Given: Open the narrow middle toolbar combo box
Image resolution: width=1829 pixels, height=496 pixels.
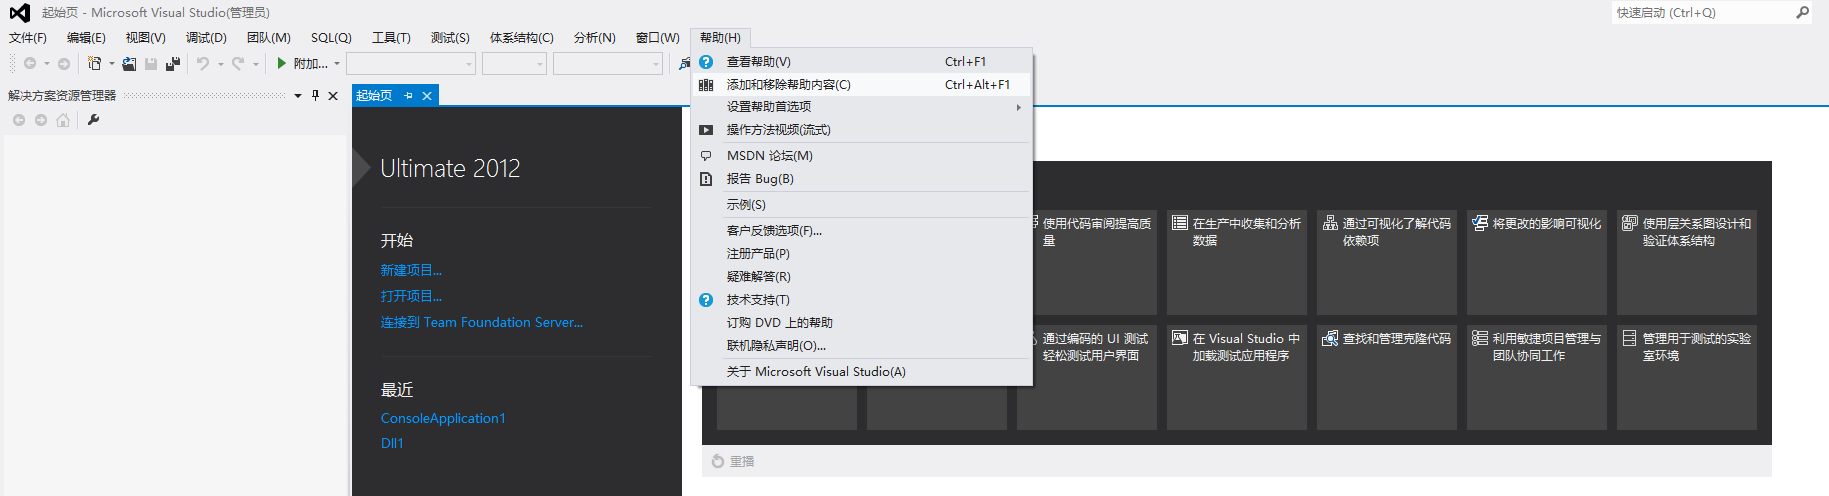Looking at the screenshot, I should click(x=515, y=64).
